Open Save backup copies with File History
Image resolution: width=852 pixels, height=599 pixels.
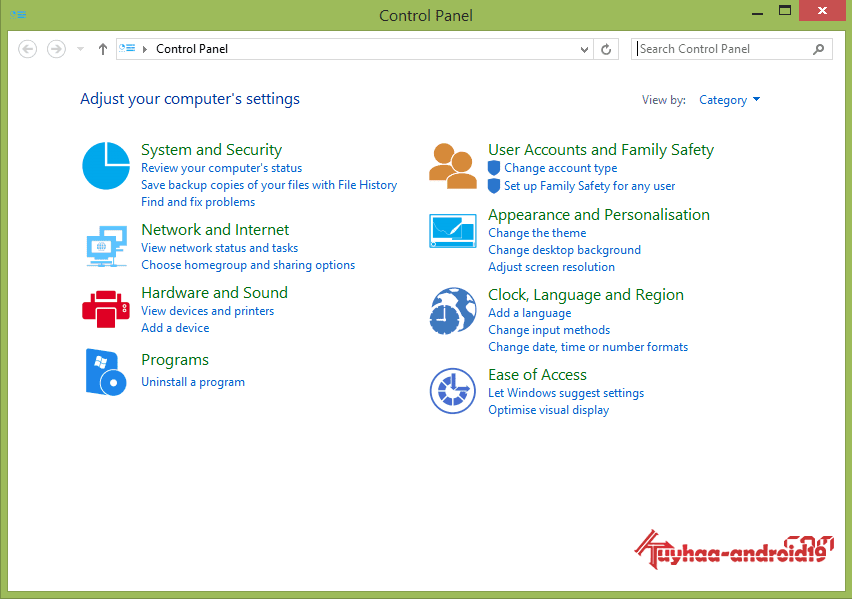[x=269, y=185]
